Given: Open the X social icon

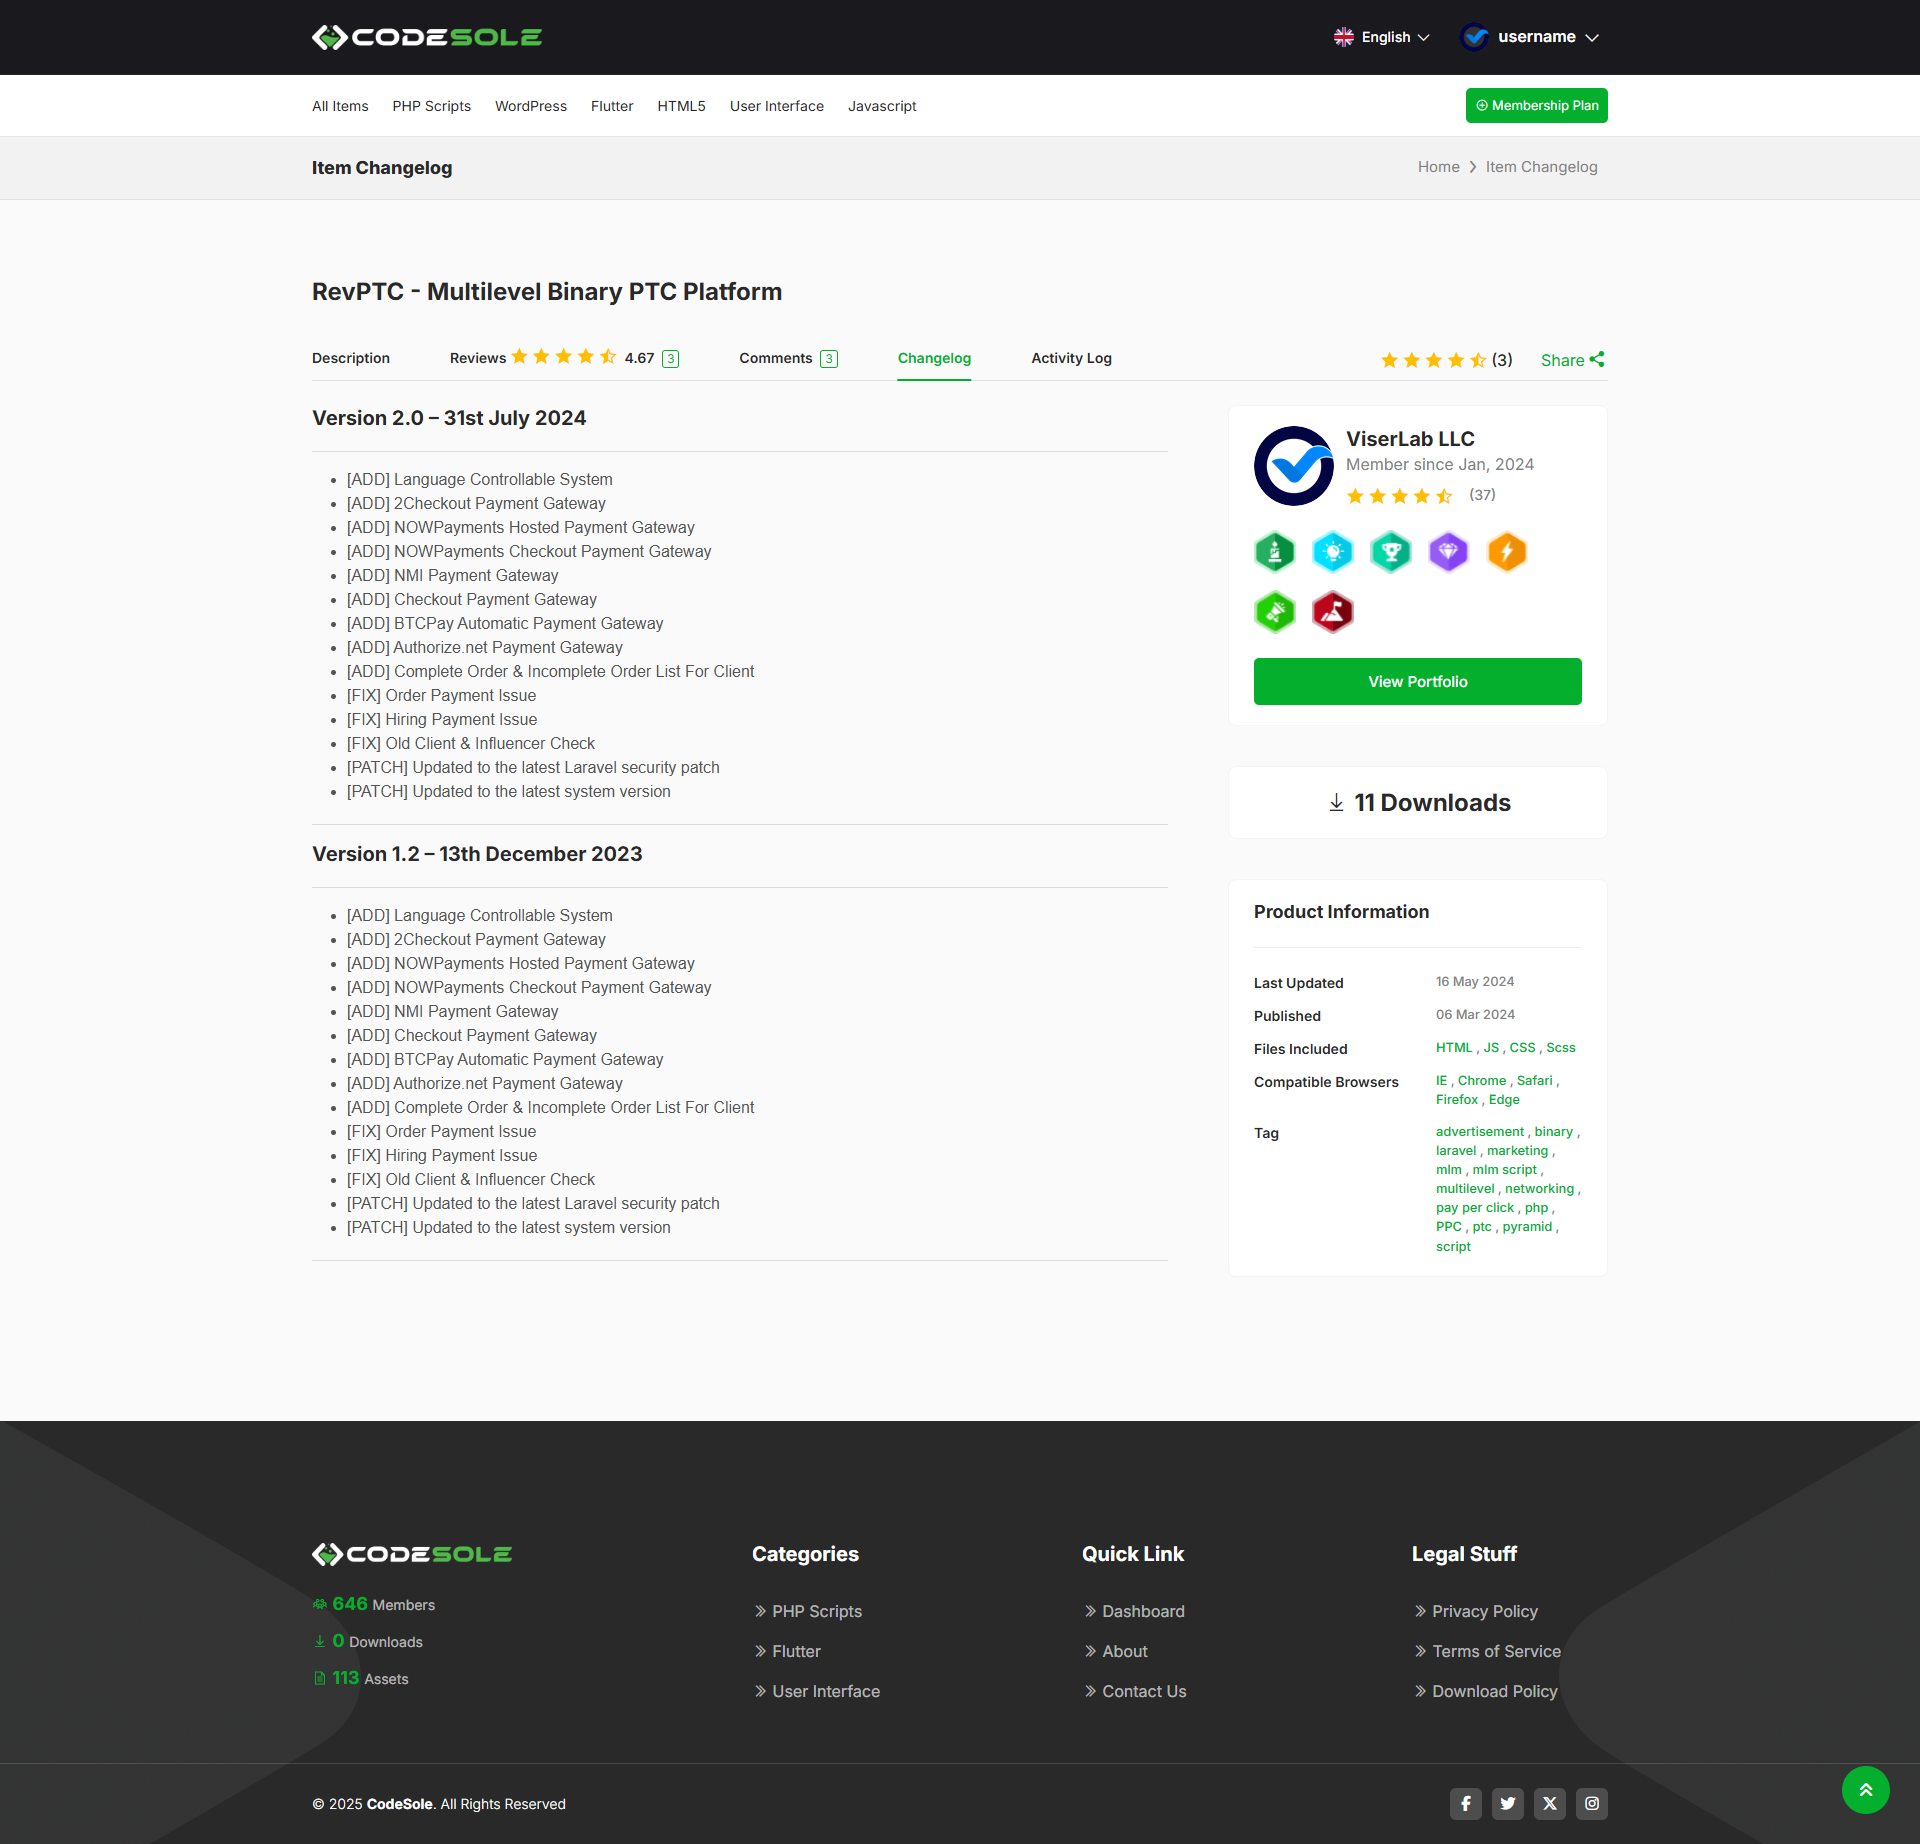Looking at the screenshot, I should [x=1549, y=1803].
